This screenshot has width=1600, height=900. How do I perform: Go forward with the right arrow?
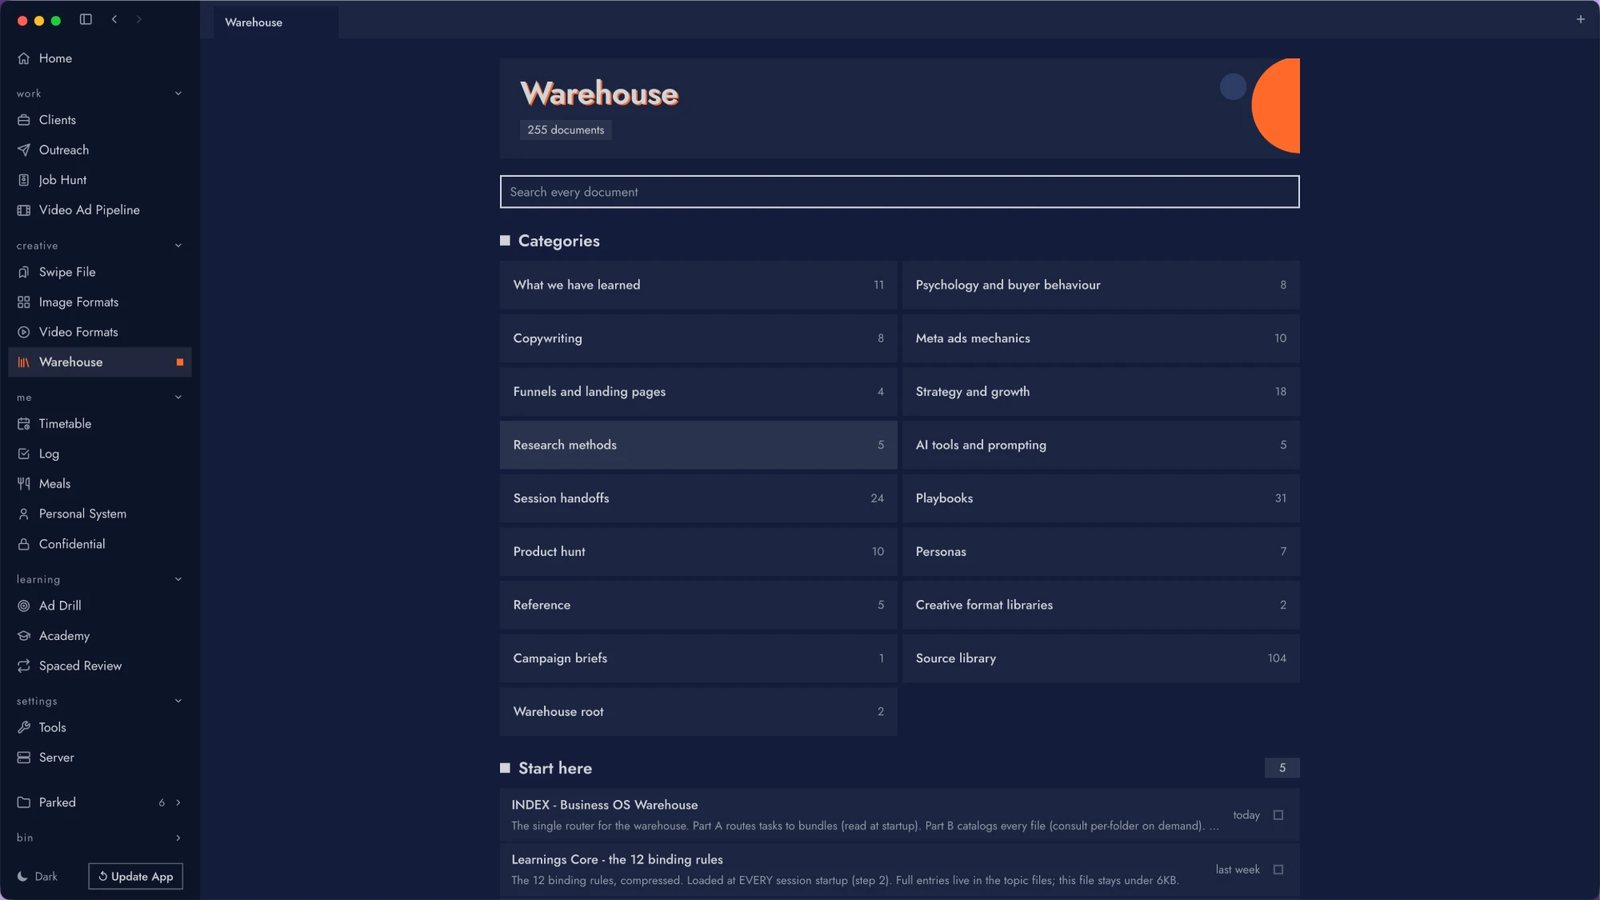pos(139,19)
